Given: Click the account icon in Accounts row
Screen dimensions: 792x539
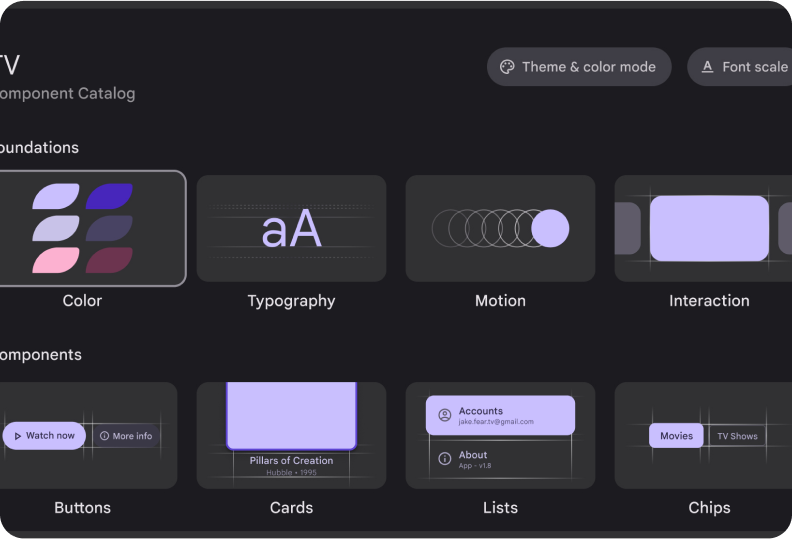Looking at the screenshot, I should tap(445, 415).
